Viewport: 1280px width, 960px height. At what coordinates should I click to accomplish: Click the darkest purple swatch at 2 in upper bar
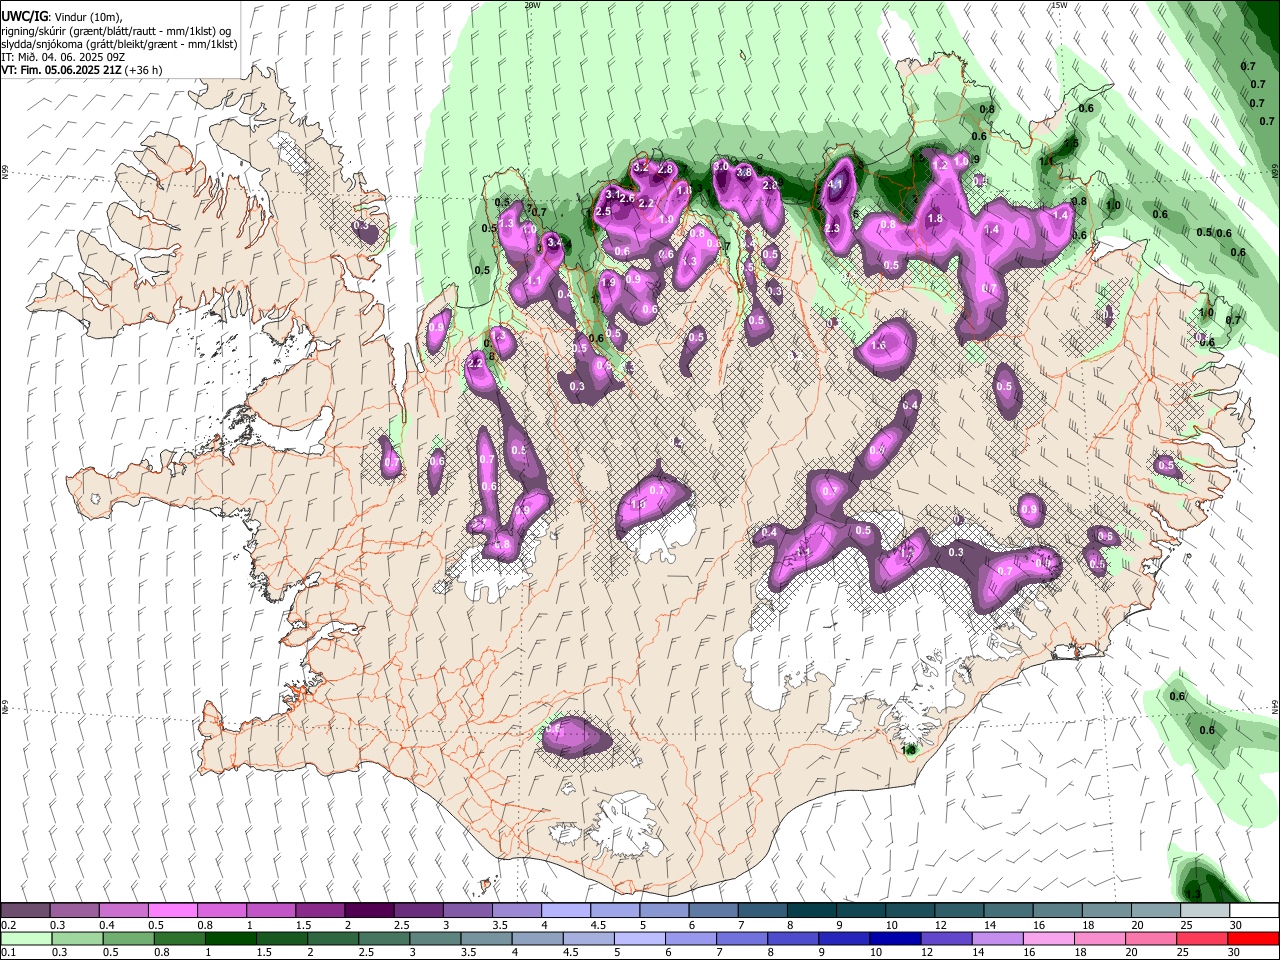tap(368, 911)
